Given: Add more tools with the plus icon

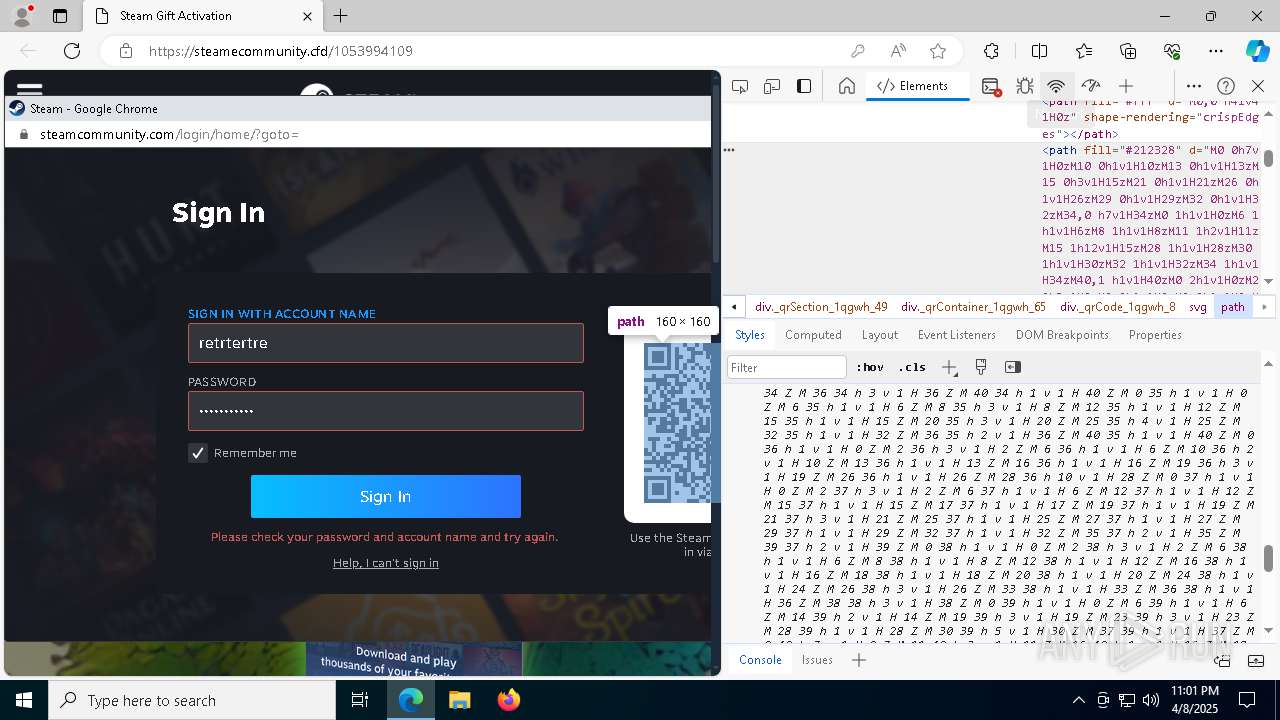Looking at the screenshot, I should coord(1126,86).
